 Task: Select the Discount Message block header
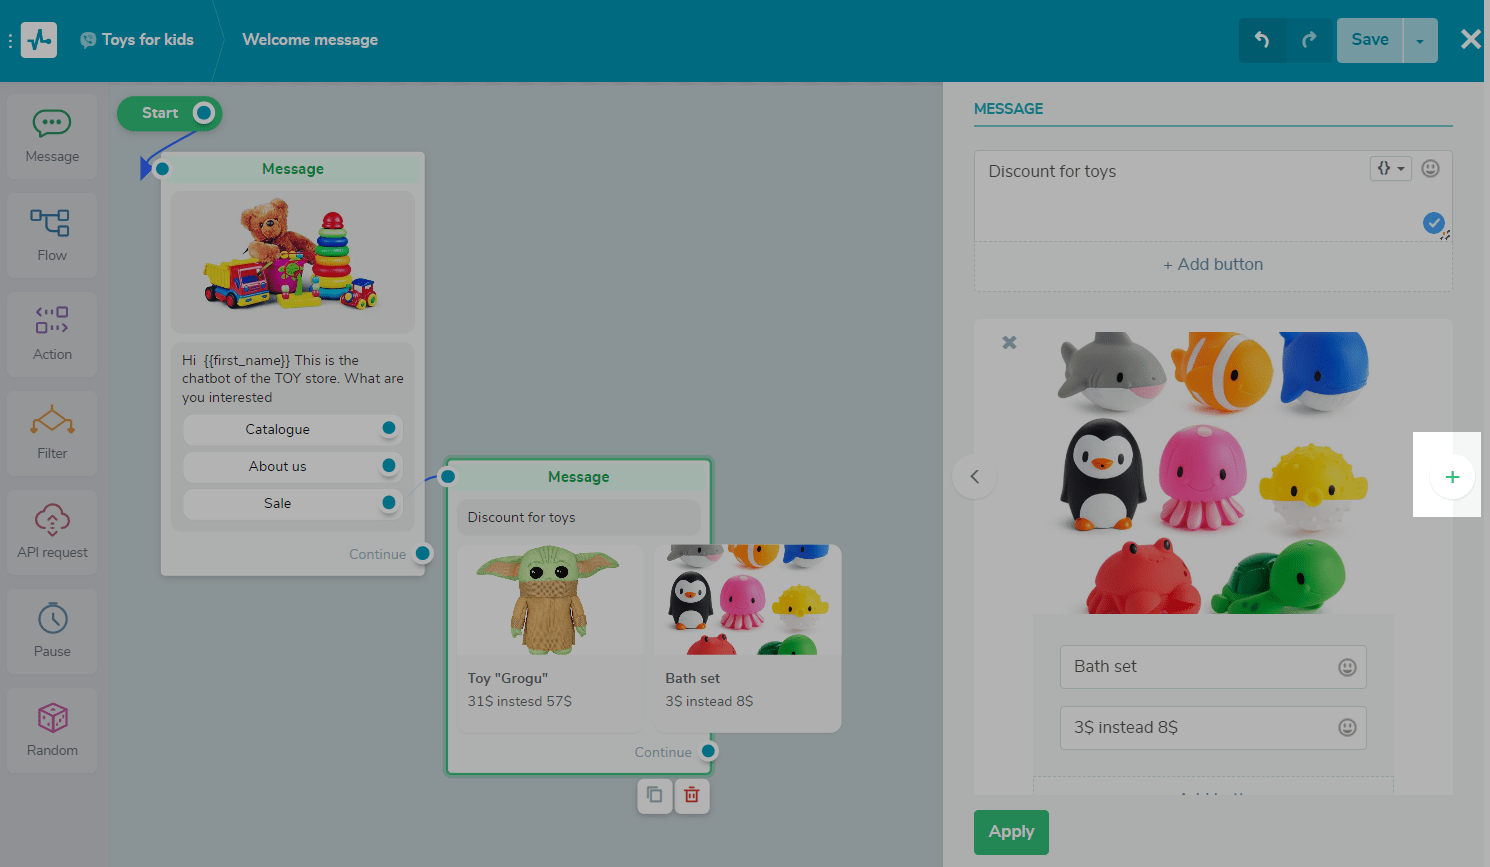click(579, 477)
